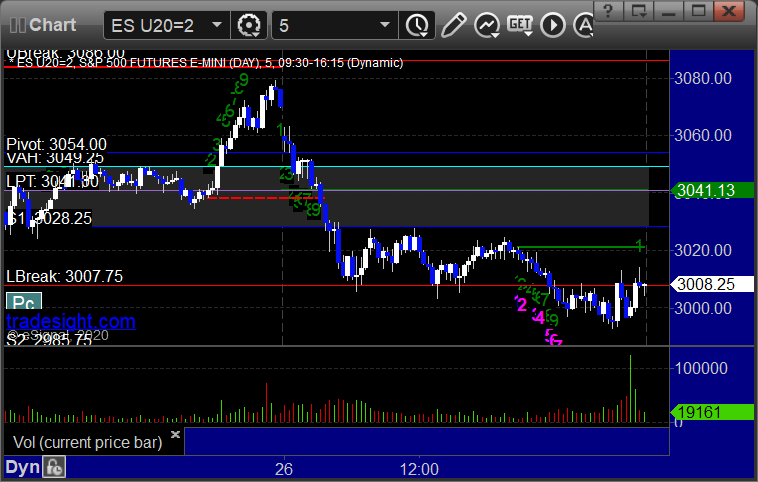Click the help question mark button
The height and width of the screenshot is (482, 758).
coord(608,10)
